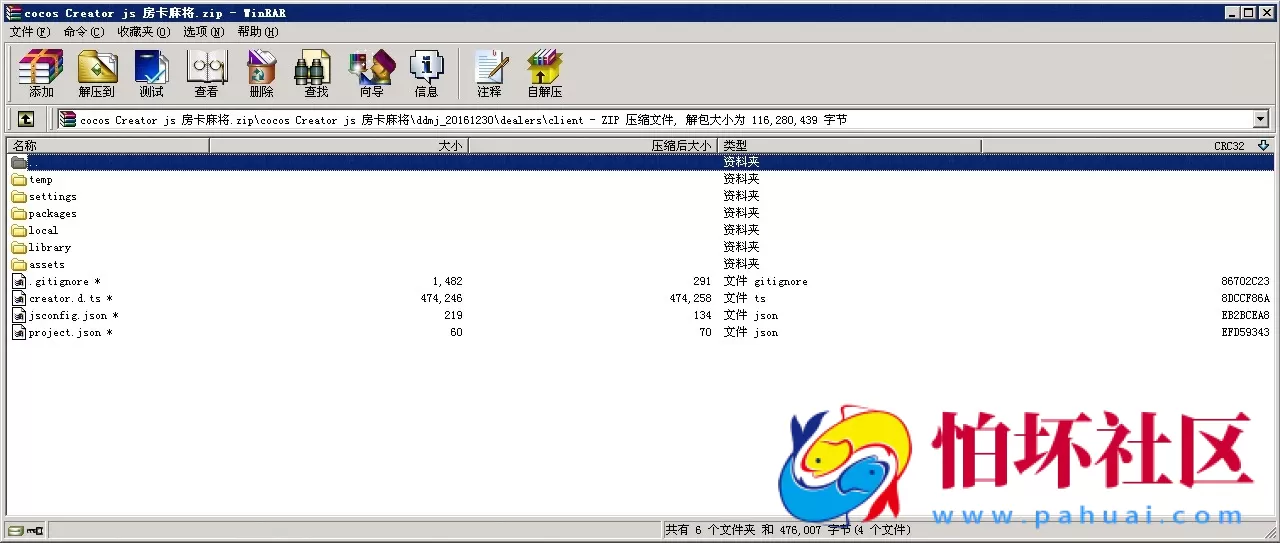1280x543 pixels.
Task: Click CRC32 value 86702C23
Action: click(x=1245, y=282)
